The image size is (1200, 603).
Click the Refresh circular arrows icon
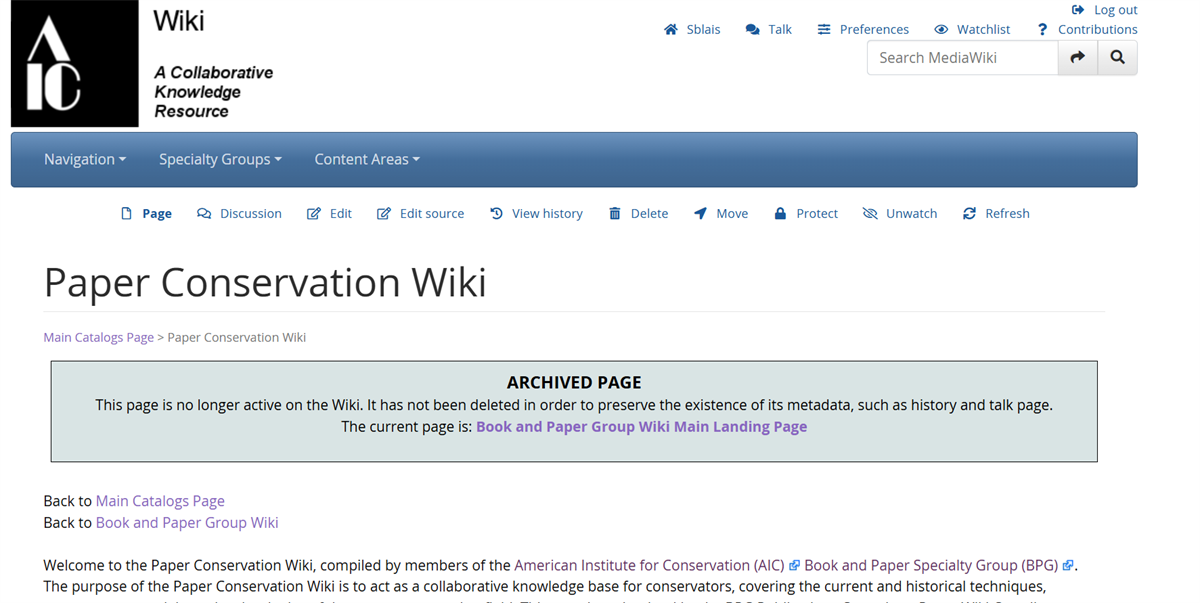coord(969,213)
